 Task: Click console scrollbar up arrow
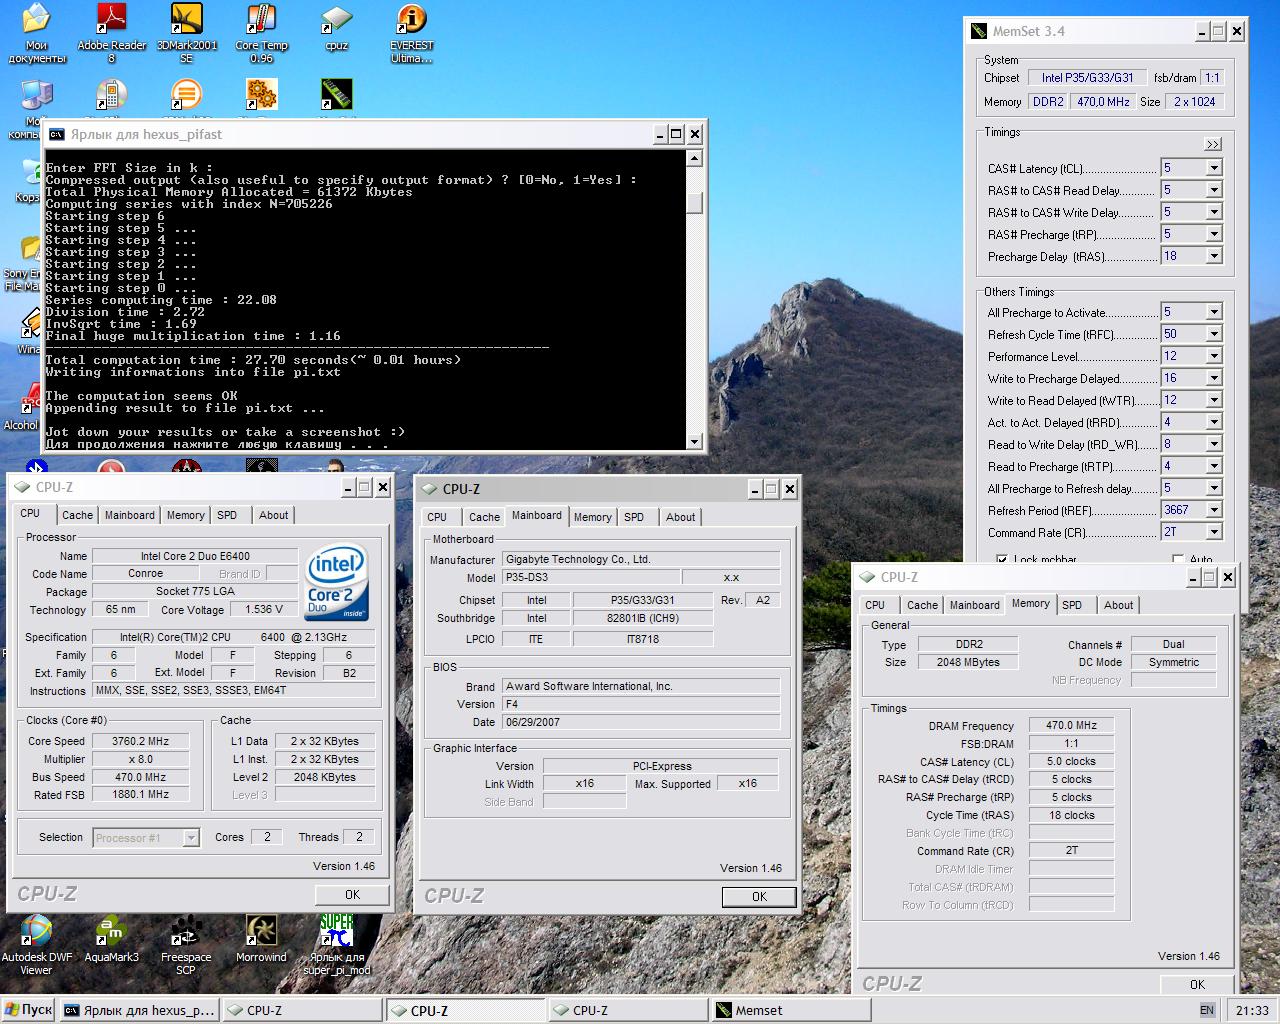pyautogui.click(x=695, y=158)
